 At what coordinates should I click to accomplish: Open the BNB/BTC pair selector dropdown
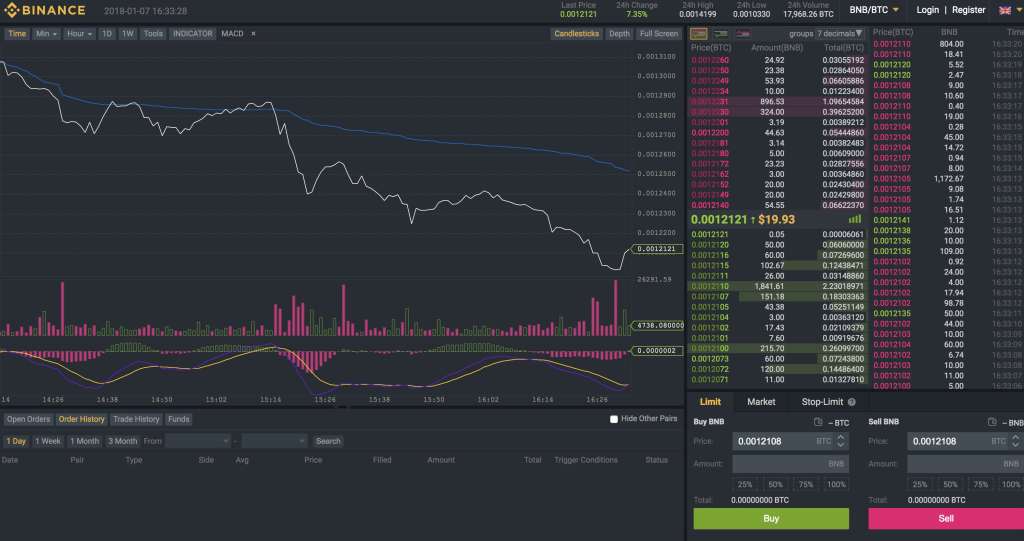(x=874, y=10)
